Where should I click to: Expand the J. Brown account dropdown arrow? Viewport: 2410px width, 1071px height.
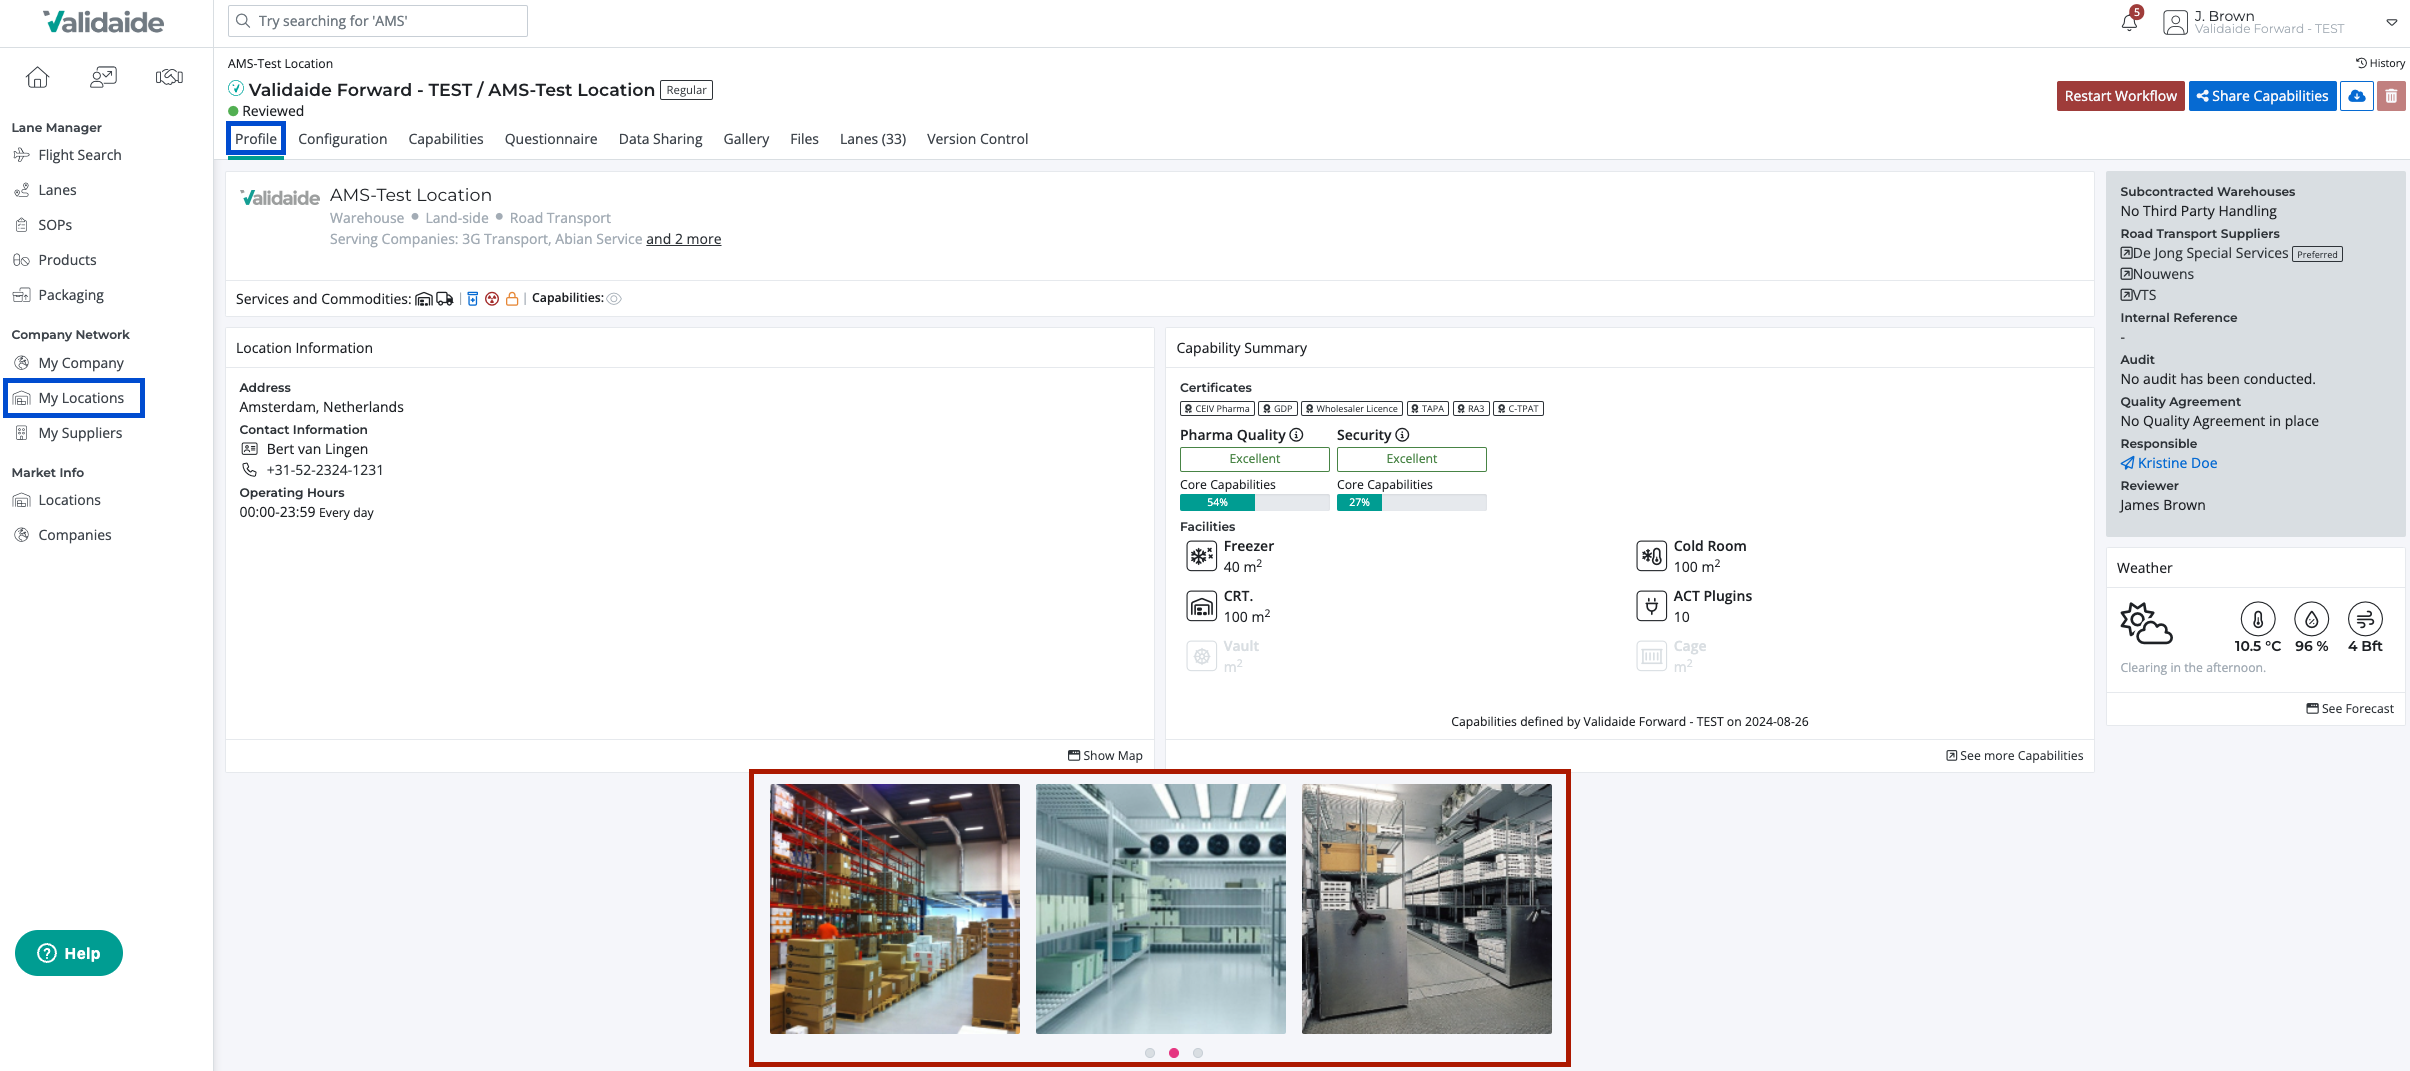[x=2391, y=22]
